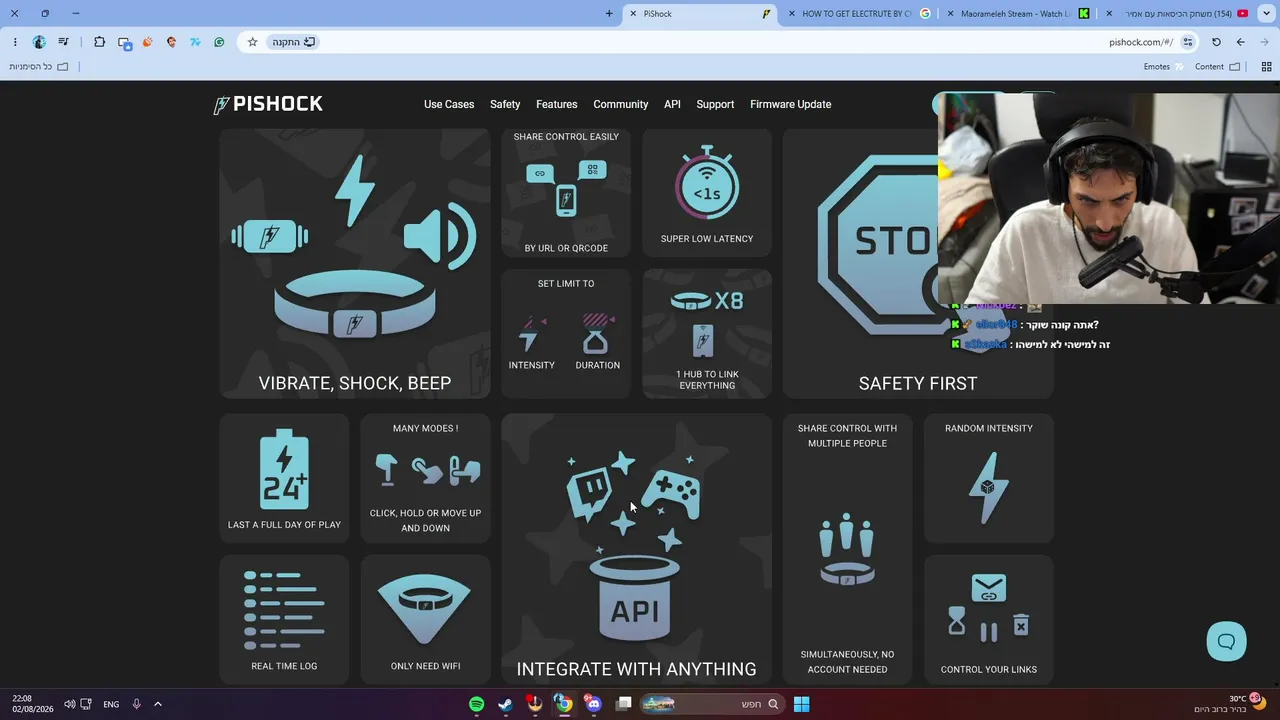This screenshot has height=720, width=1280.
Task: Expand the hidden system tray icons chevron
Action: (x=157, y=704)
